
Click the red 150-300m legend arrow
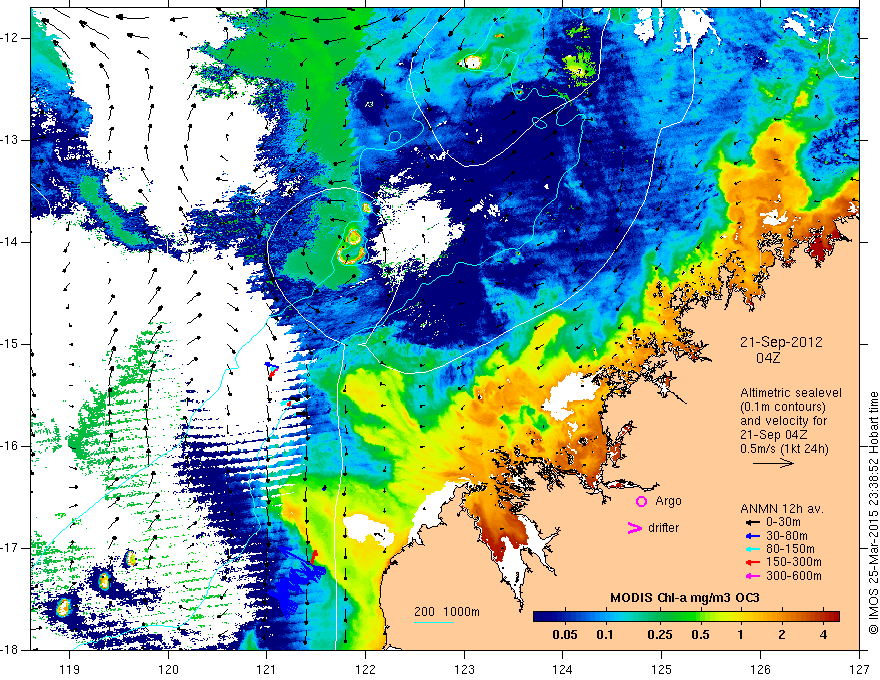(x=752, y=562)
